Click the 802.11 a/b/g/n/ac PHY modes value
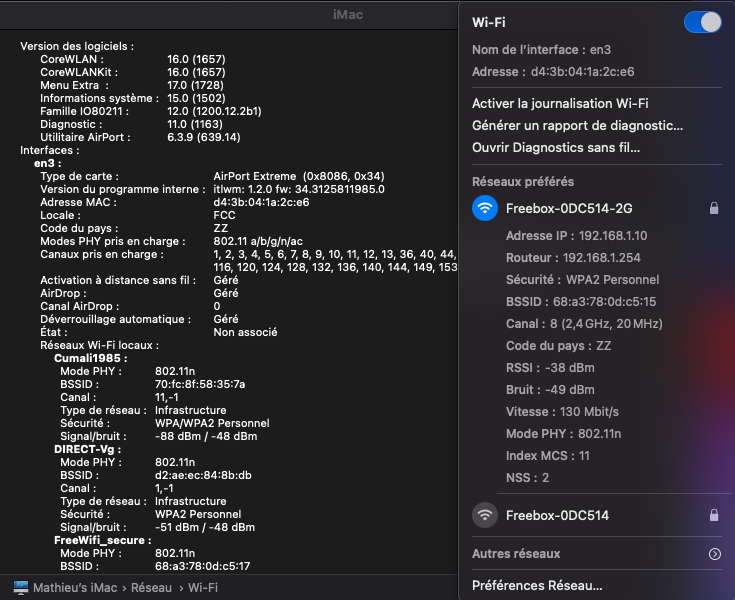 click(258, 241)
